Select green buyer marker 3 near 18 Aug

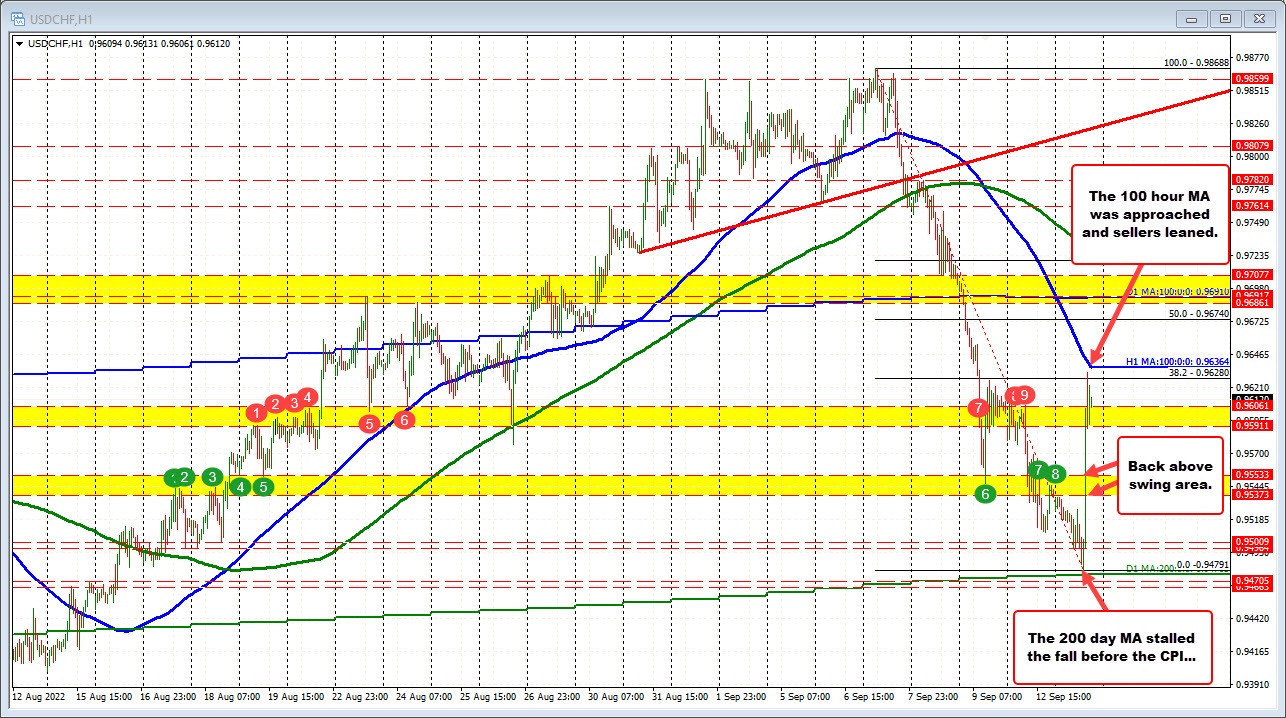(x=212, y=478)
